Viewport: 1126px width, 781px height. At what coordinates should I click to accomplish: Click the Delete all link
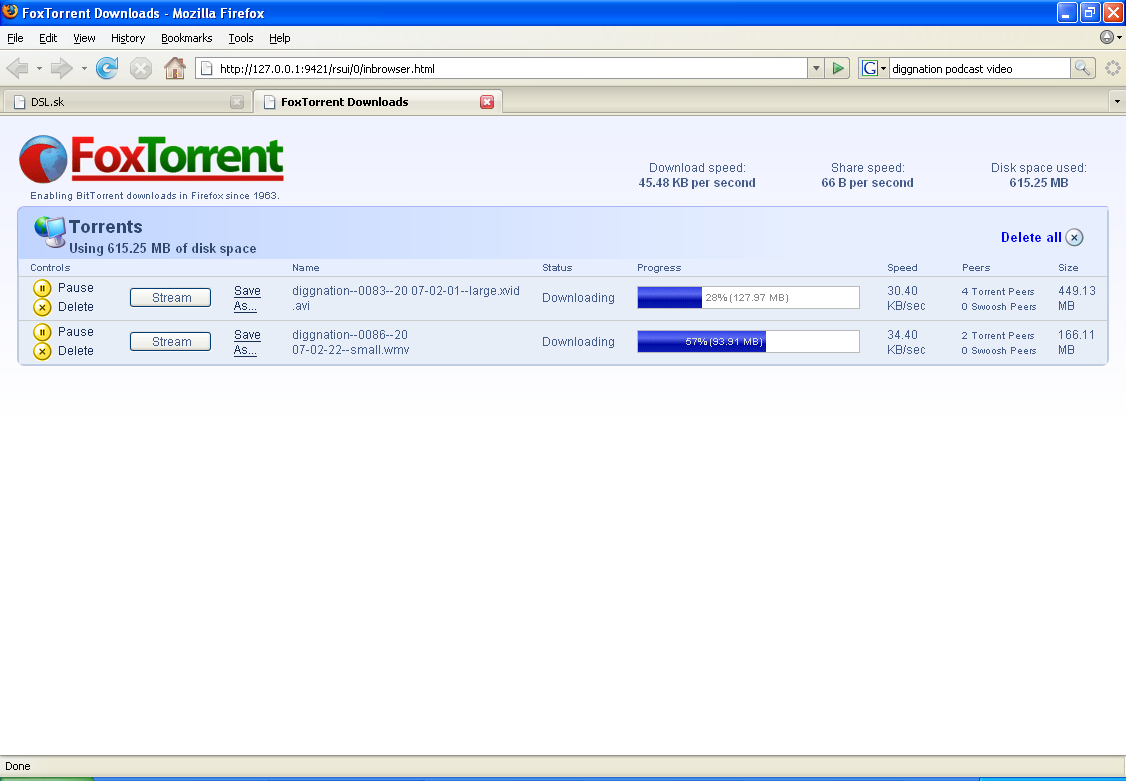[x=1031, y=238]
